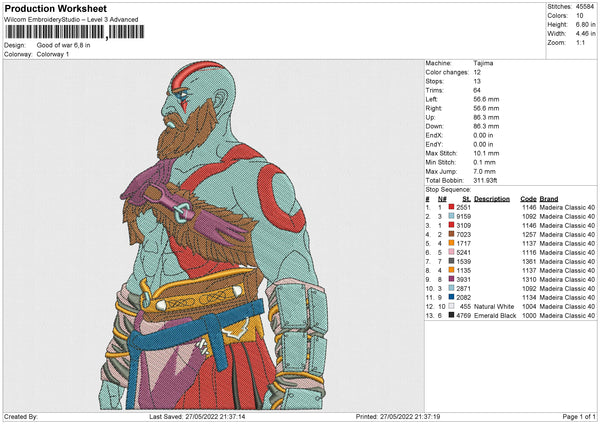Select the 'Code' column header
This screenshot has height=424, width=600.
click(528, 199)
